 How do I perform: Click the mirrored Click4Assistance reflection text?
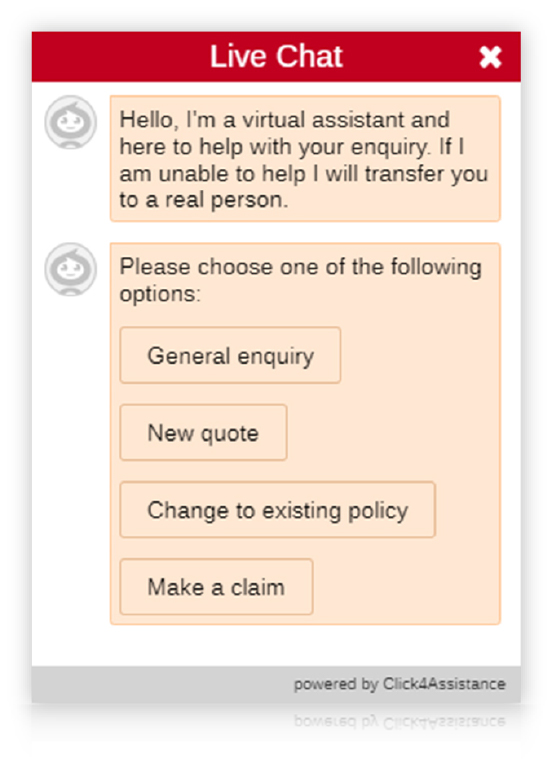tap(399, 721)
